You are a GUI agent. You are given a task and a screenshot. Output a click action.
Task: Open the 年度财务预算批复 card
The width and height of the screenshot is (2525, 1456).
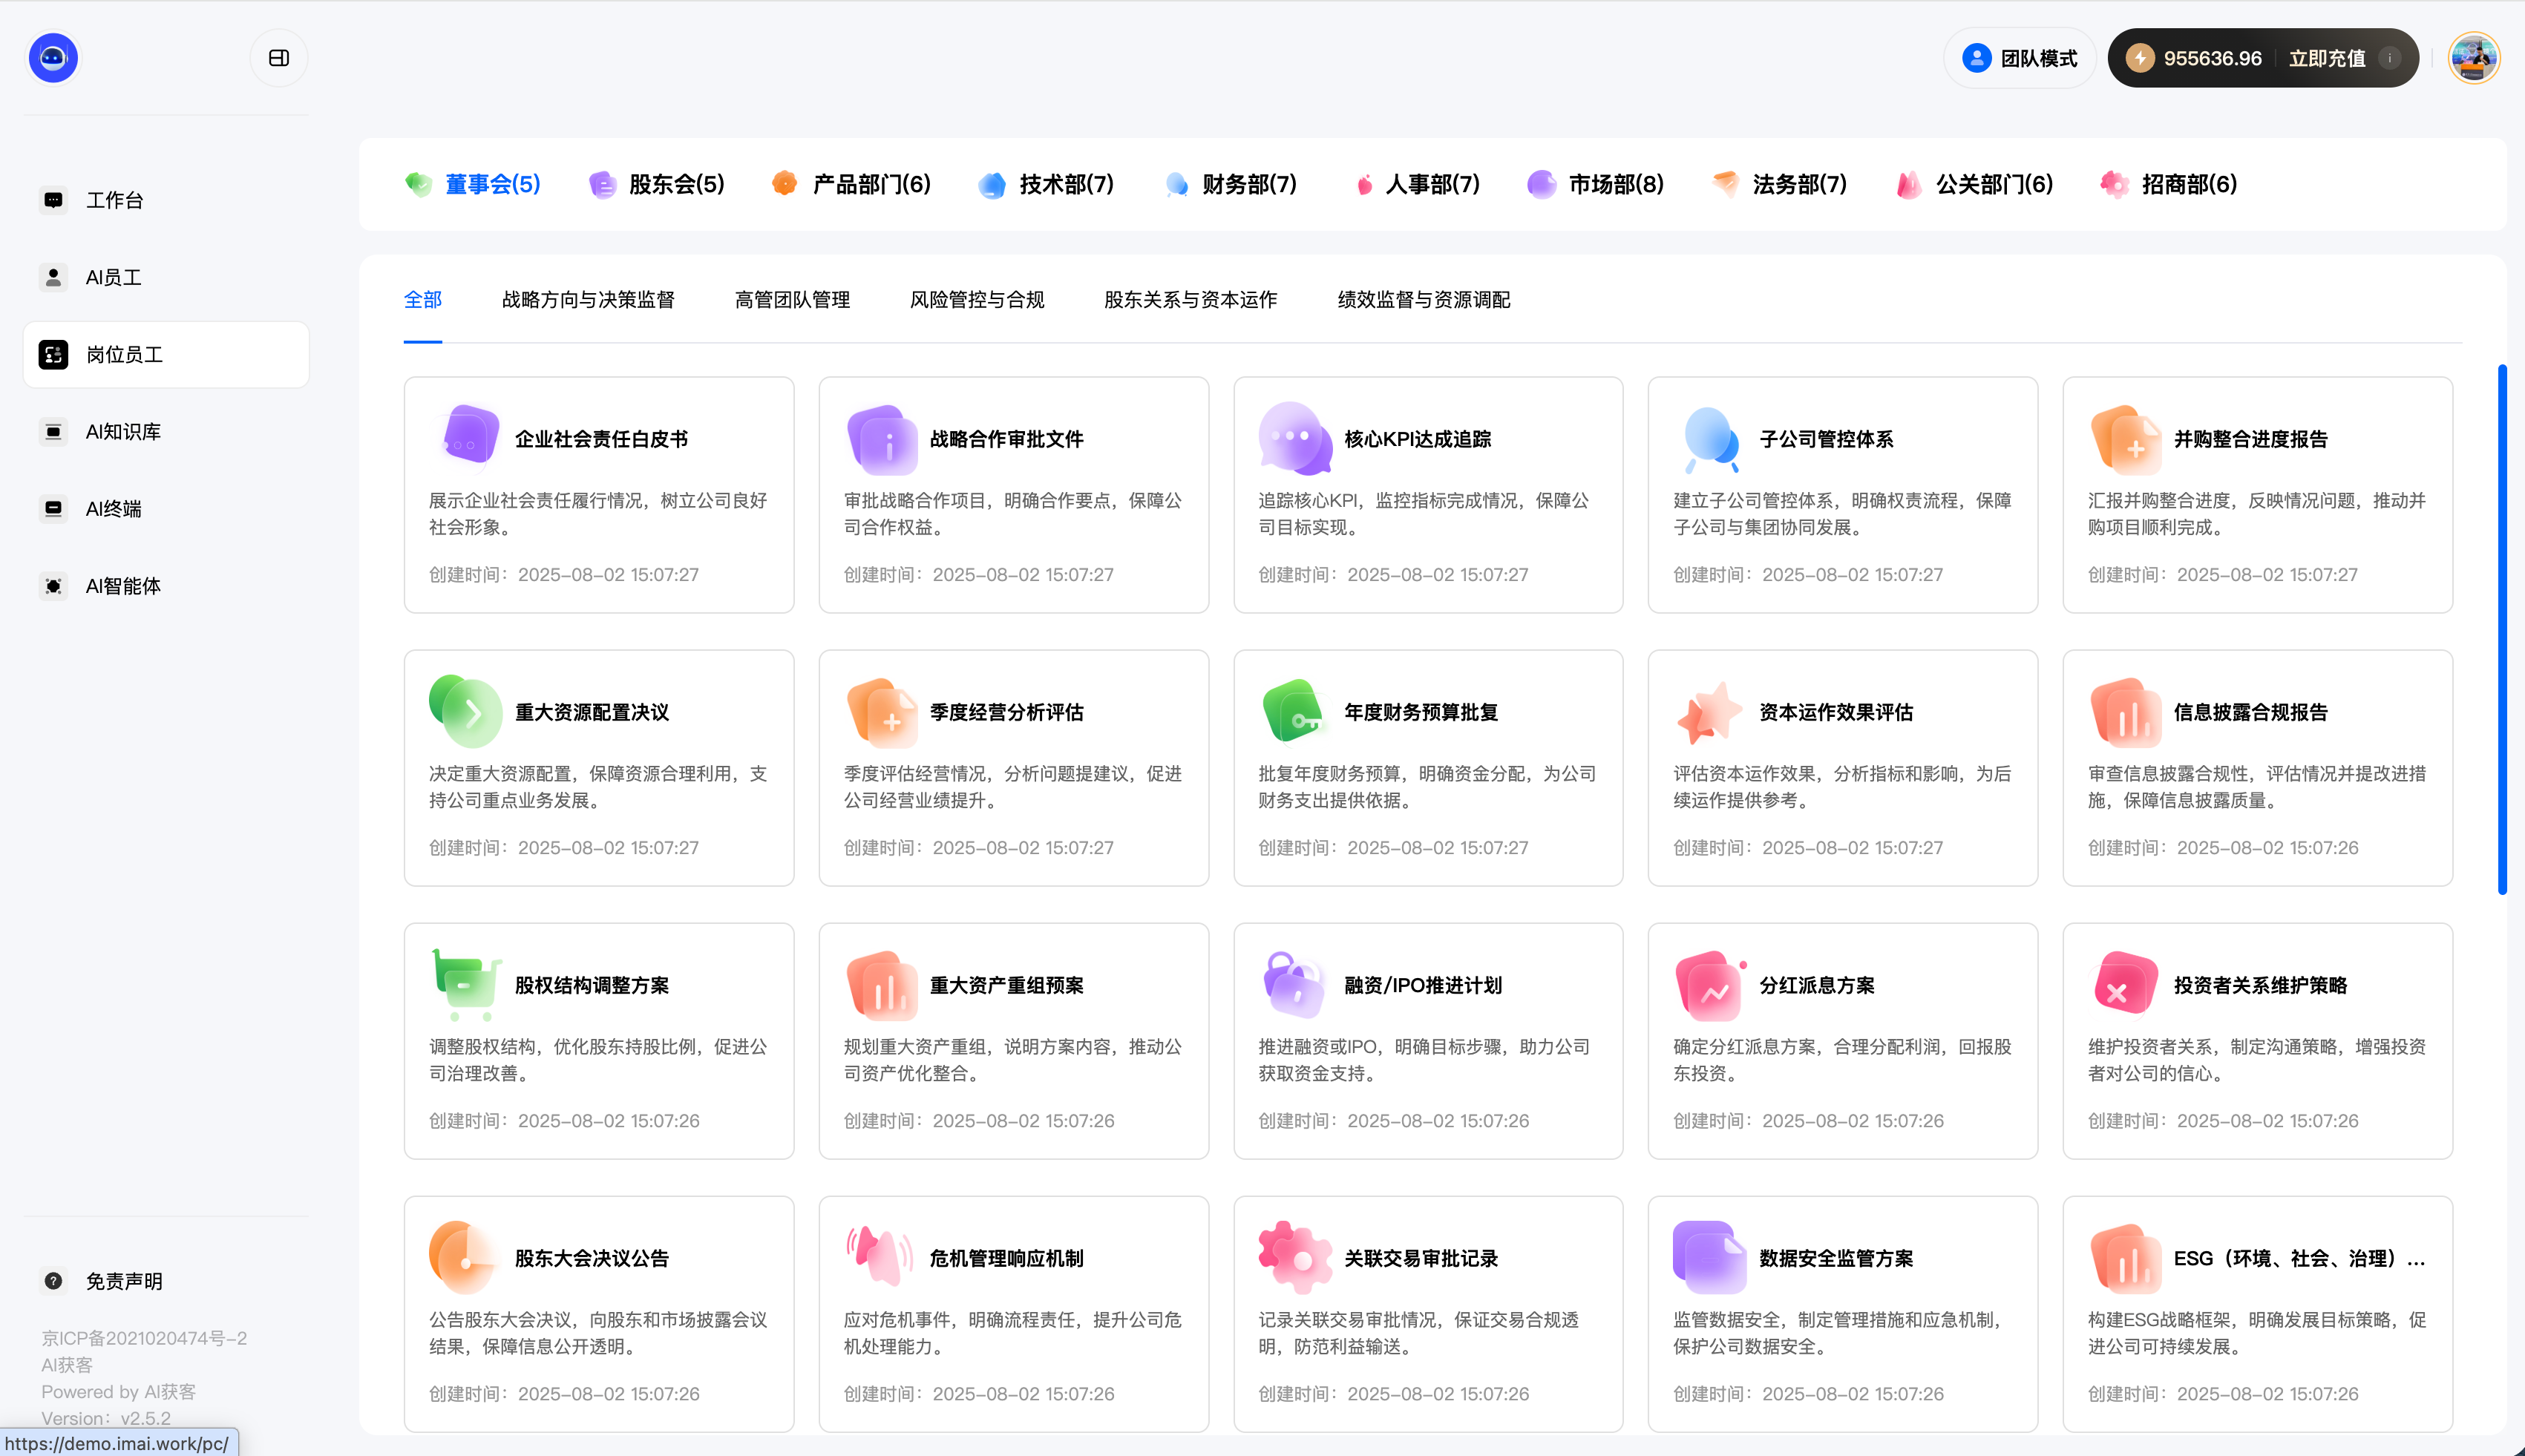pos(1427,767)
